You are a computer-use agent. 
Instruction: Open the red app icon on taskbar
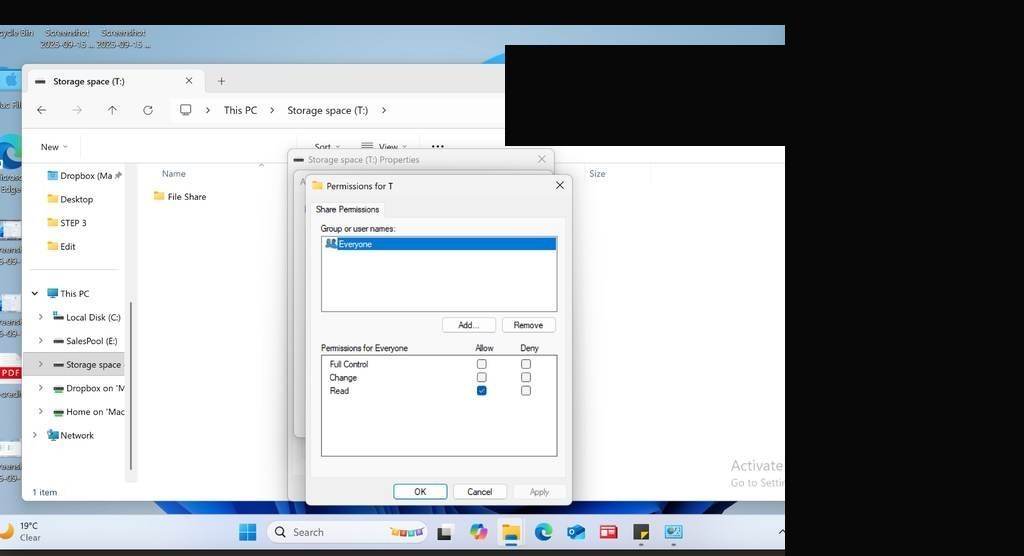(x=609, y=532)
